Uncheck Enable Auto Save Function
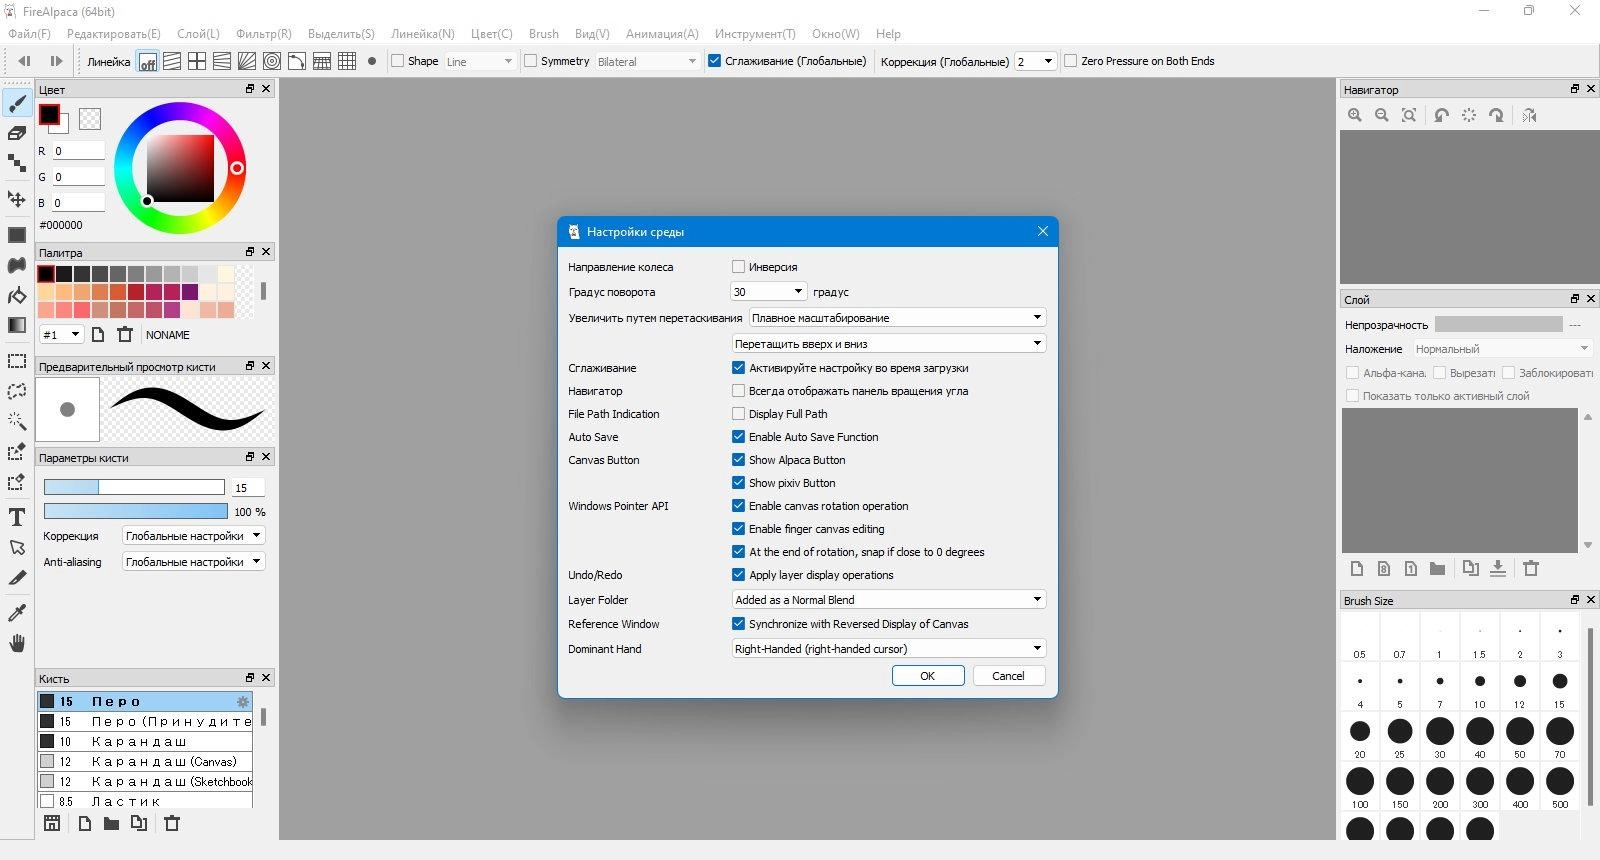 coord(739,437)
